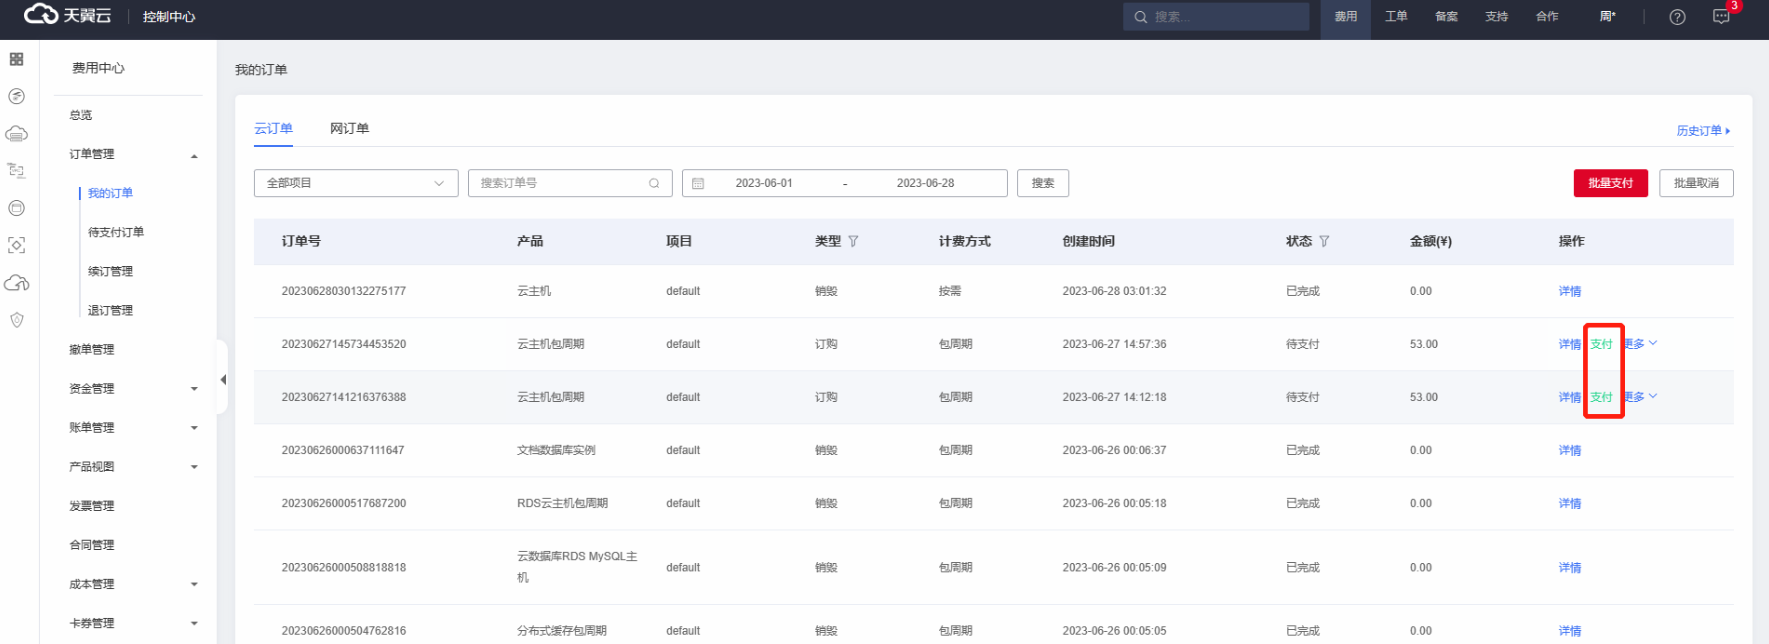Open the 全部项目 project dropdown
The image size is (1769, 644).
pyautogui.click(x=355, y=183)
